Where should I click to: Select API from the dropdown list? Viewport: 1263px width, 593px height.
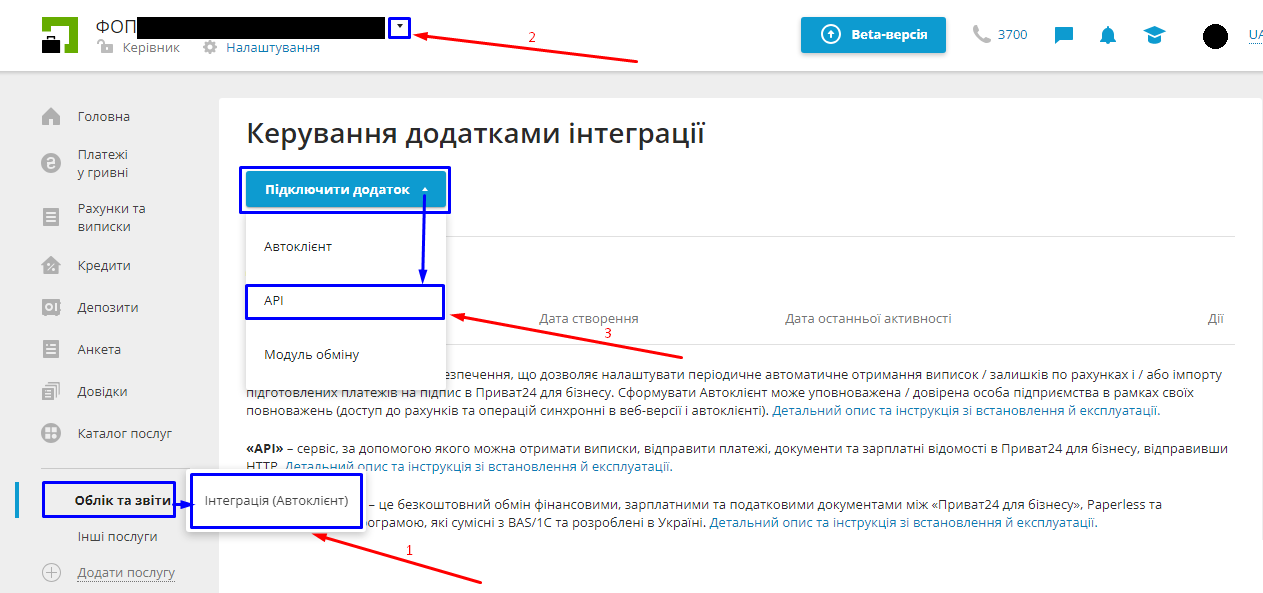pyautogui.click(x=345, y=302)
